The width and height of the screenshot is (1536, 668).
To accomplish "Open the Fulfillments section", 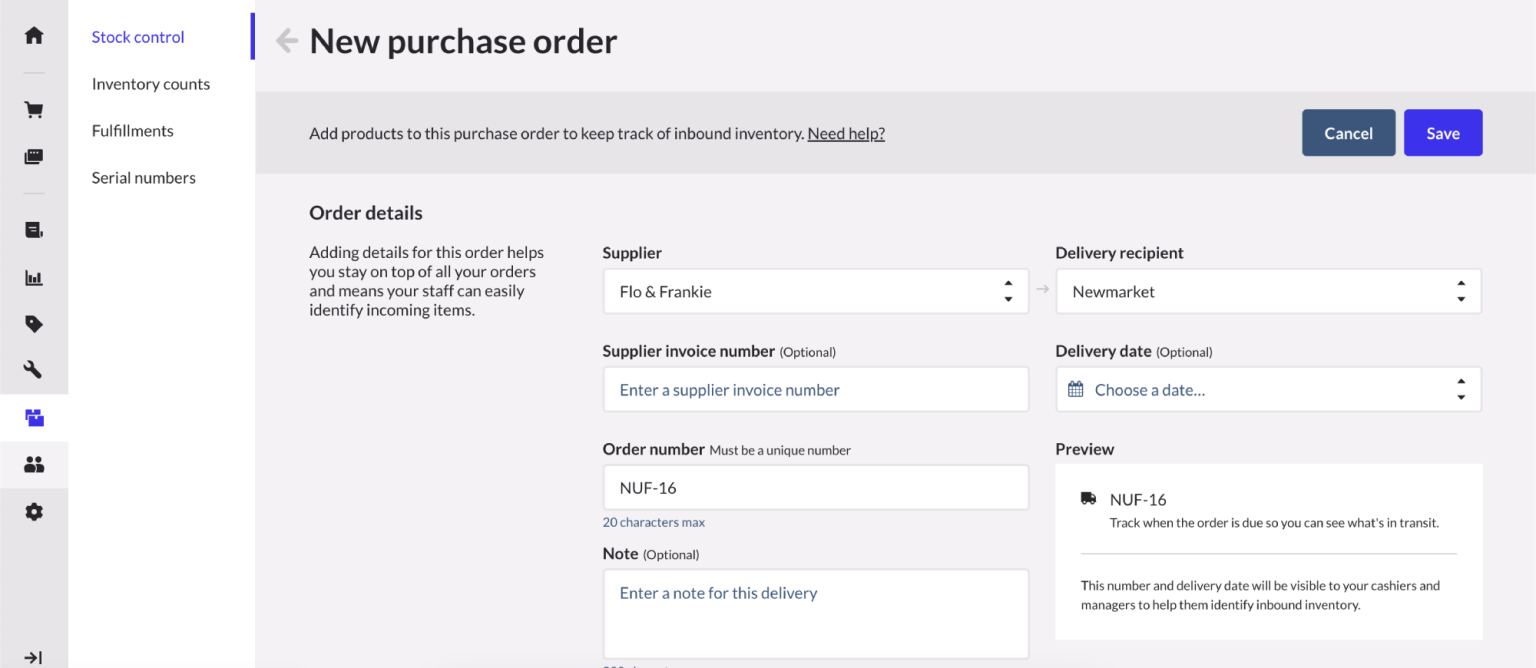I will click(133, 130).
